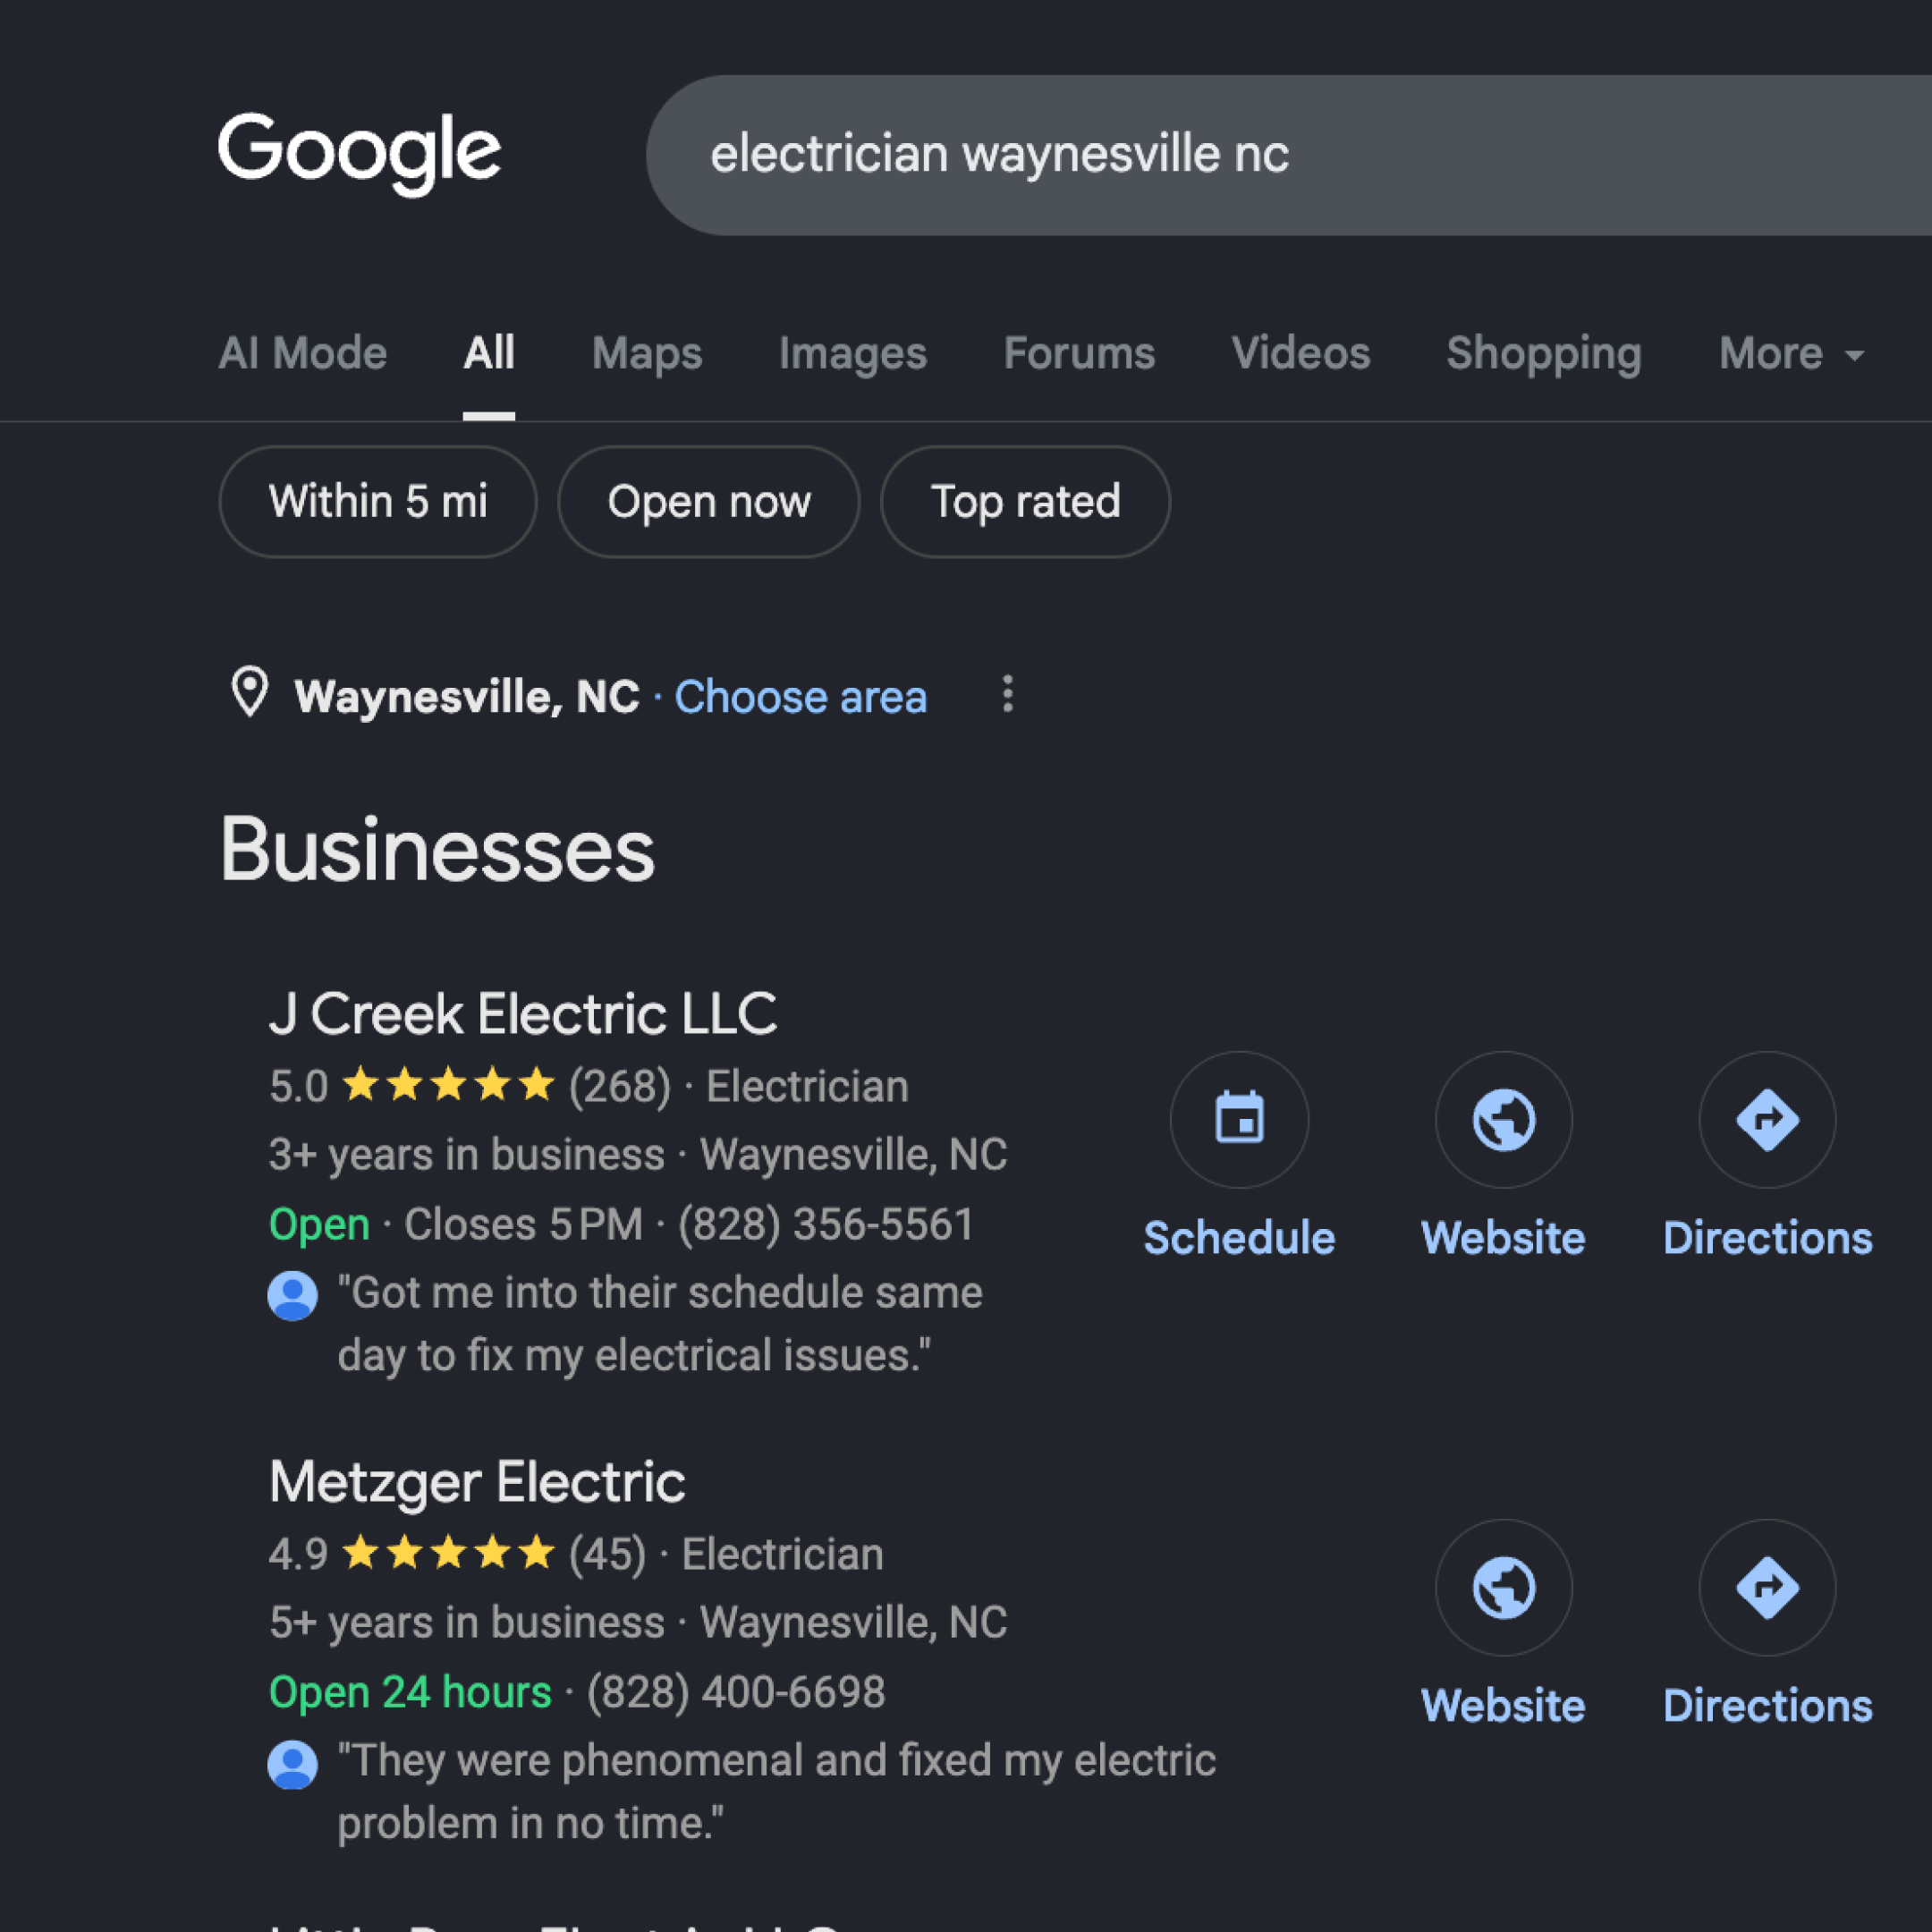Screen dimensions: 1932x1932
Task: Click the Google logo
Action: 359,153
